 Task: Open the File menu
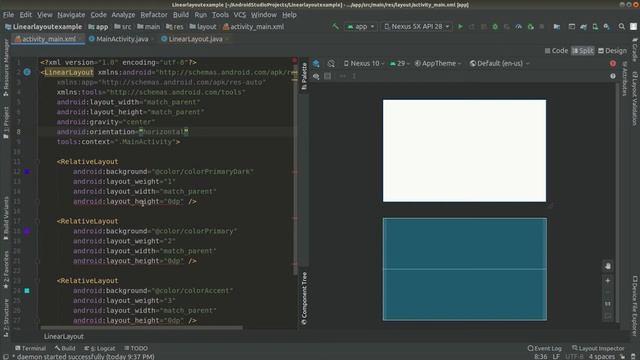click(x=8, y=15)
